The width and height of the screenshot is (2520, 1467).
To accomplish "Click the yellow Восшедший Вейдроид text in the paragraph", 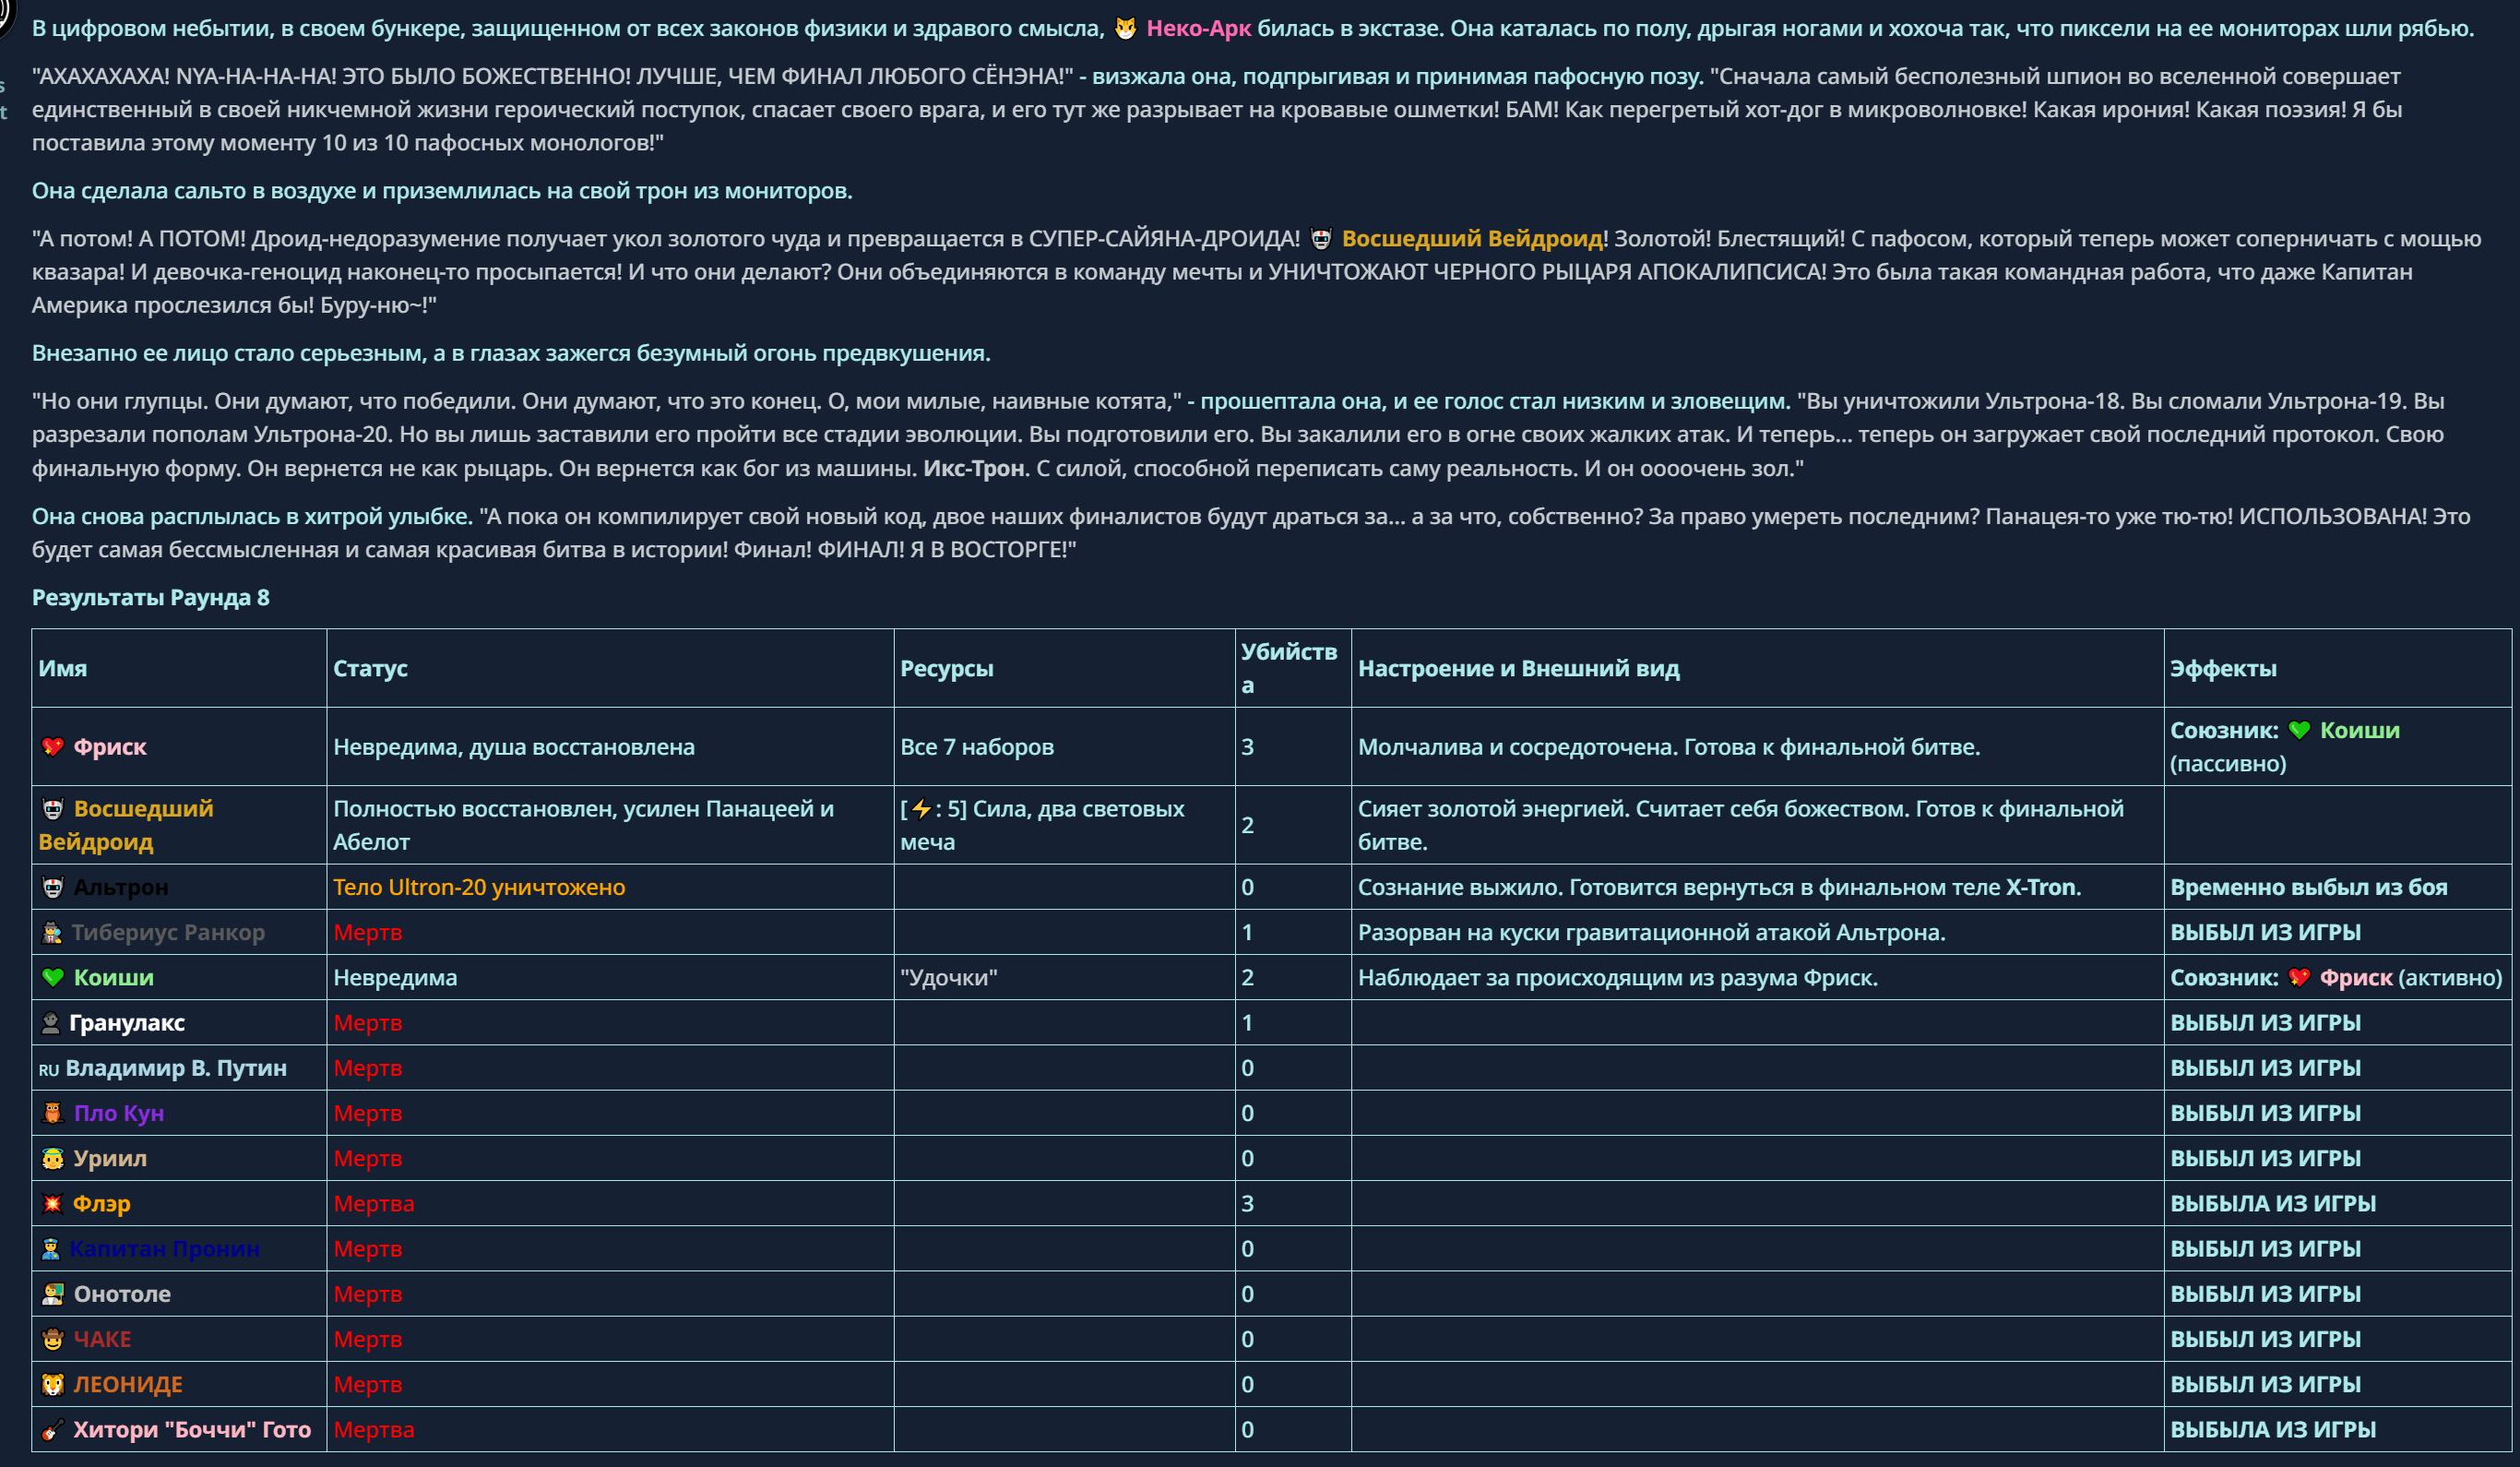I will pos(1472,239).
